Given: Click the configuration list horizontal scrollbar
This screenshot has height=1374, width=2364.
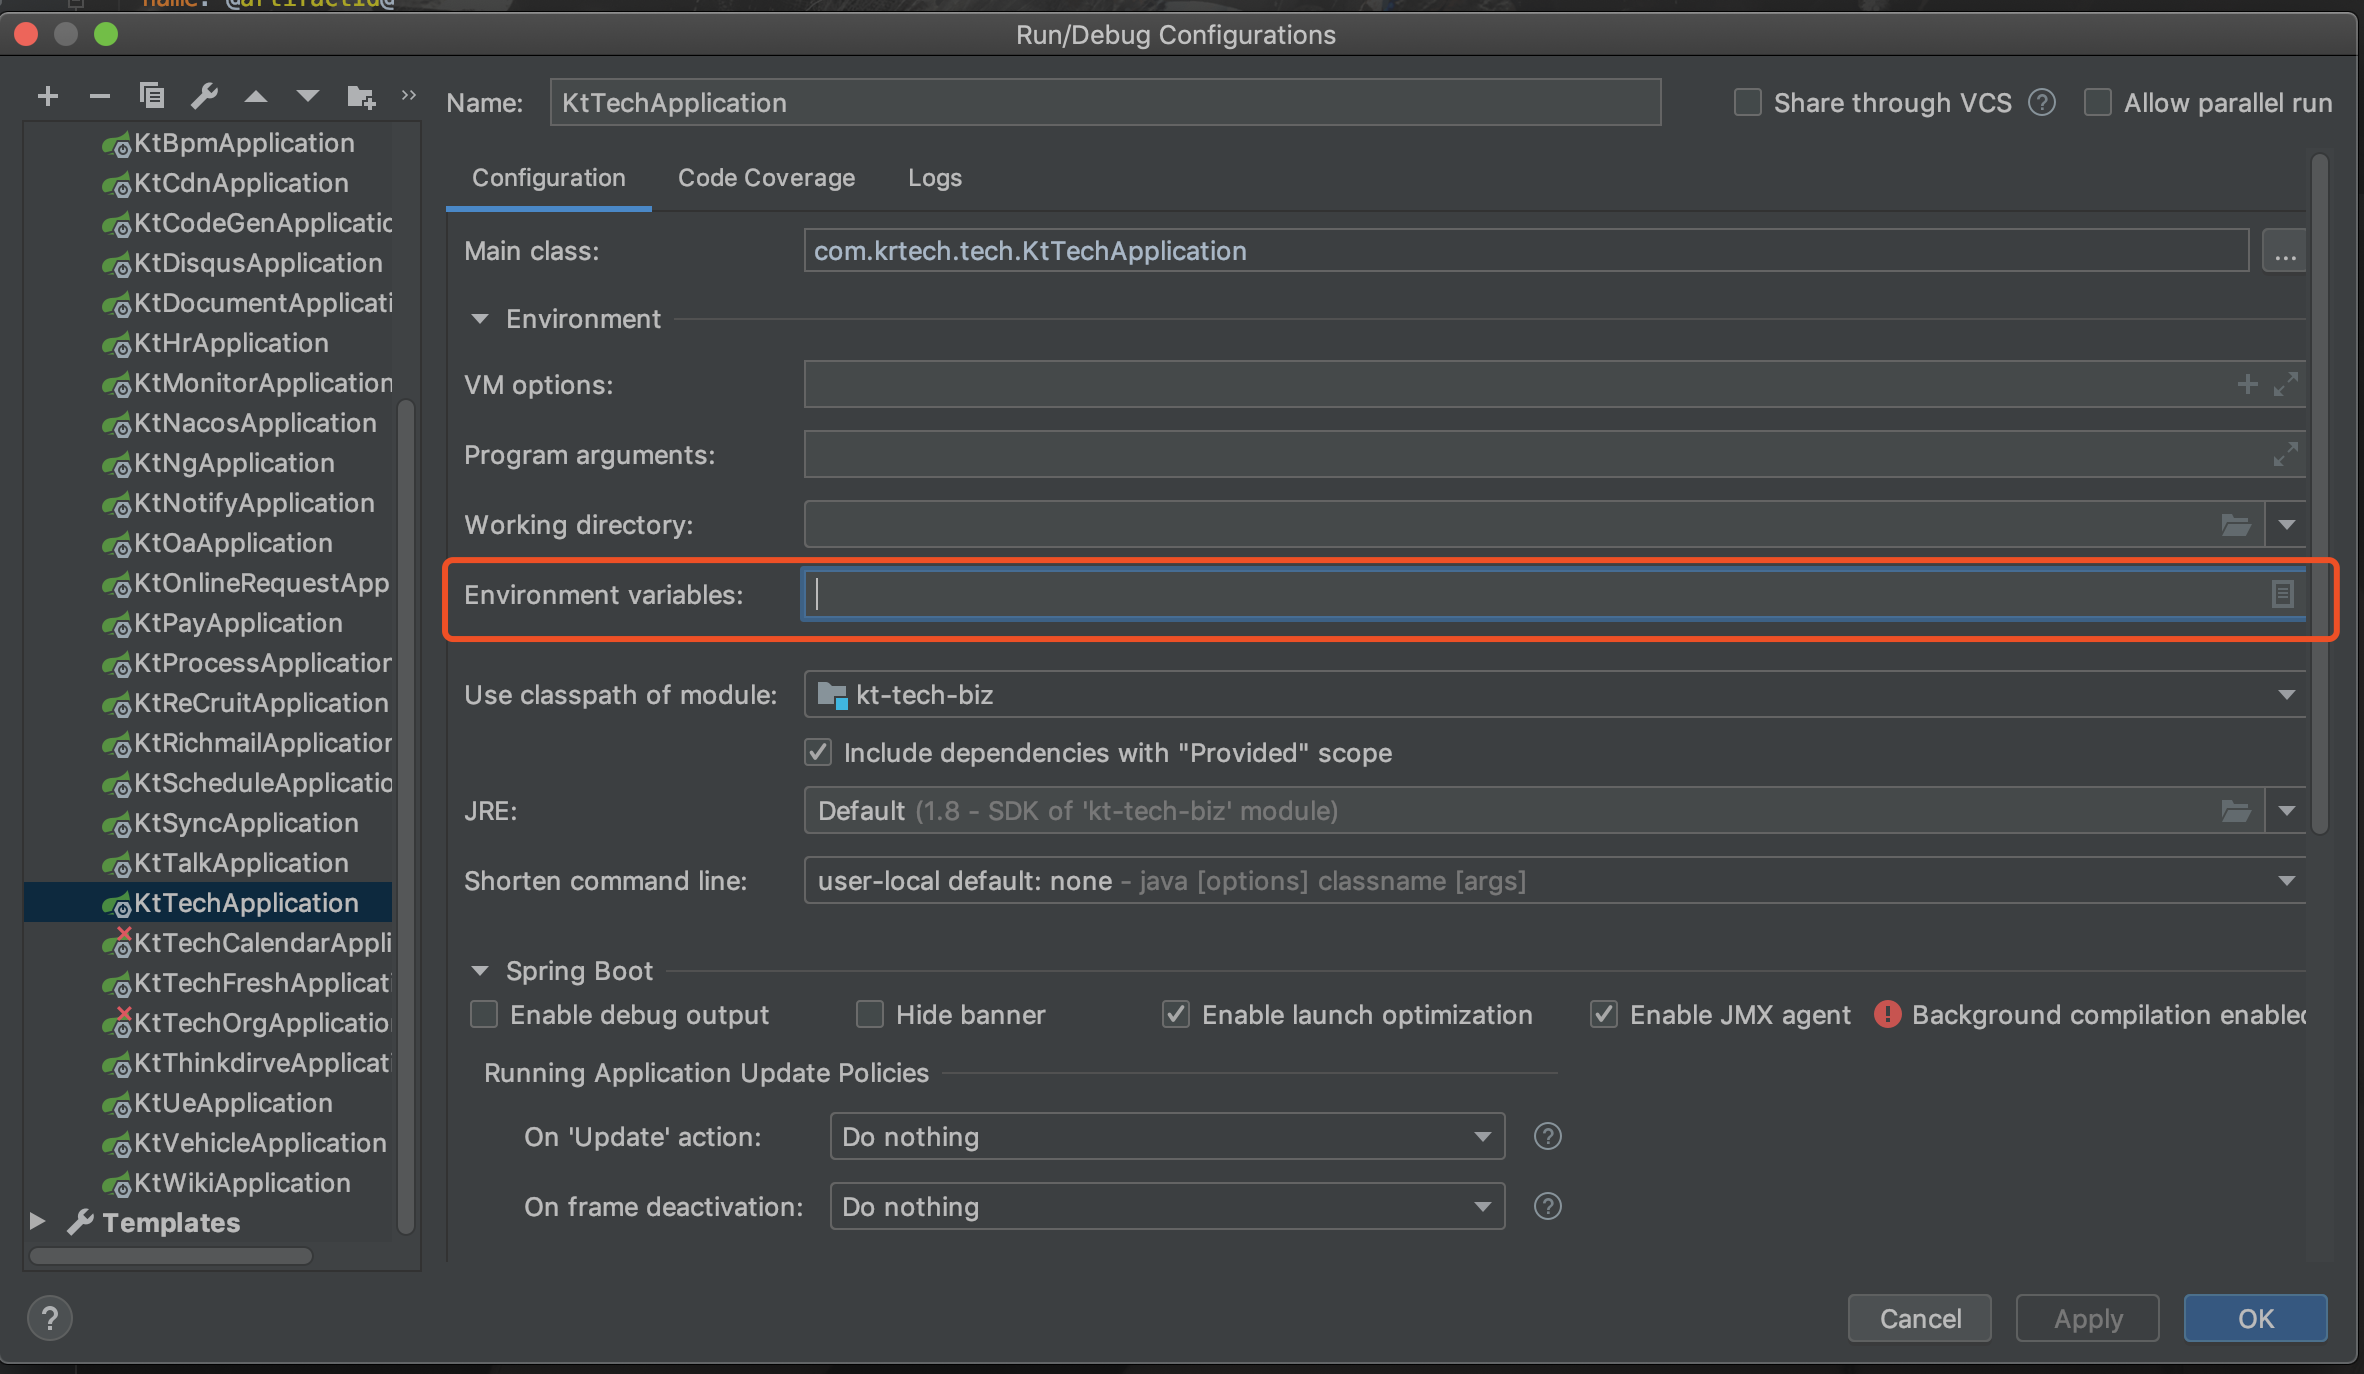Looking at the screenshot, I should pos(170,1256).
